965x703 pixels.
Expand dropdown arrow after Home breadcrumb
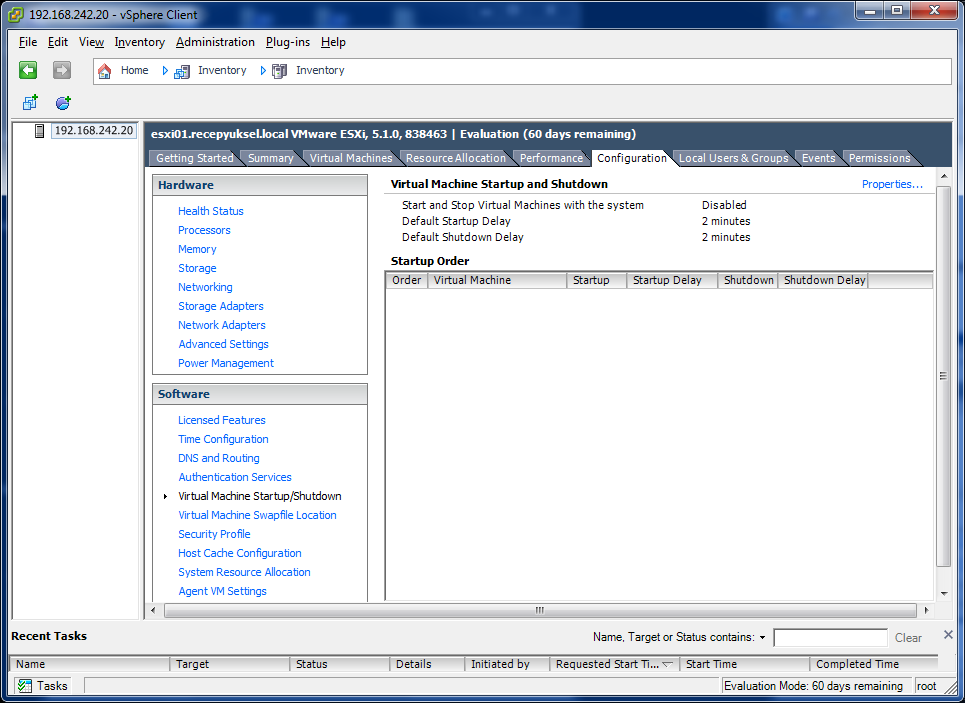click(164, 71)
